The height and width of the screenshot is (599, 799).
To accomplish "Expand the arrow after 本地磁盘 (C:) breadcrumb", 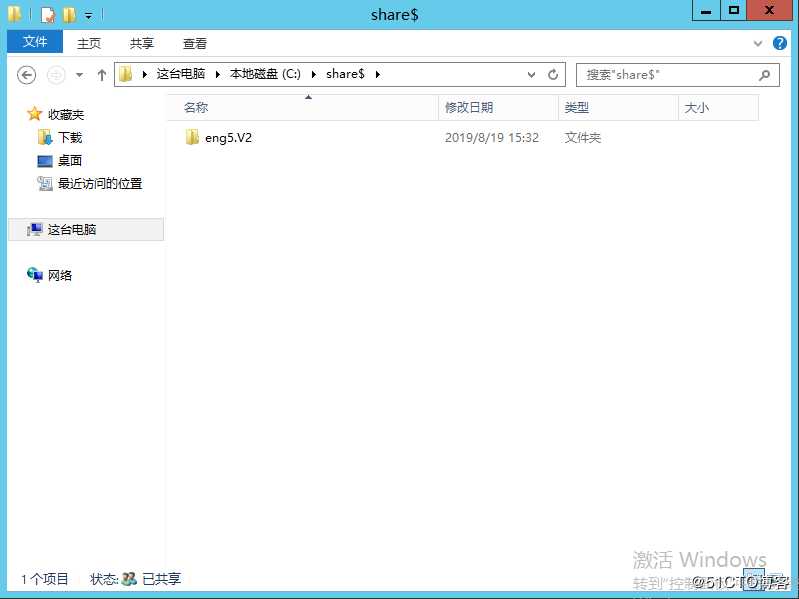I will [x=314, y=74].
